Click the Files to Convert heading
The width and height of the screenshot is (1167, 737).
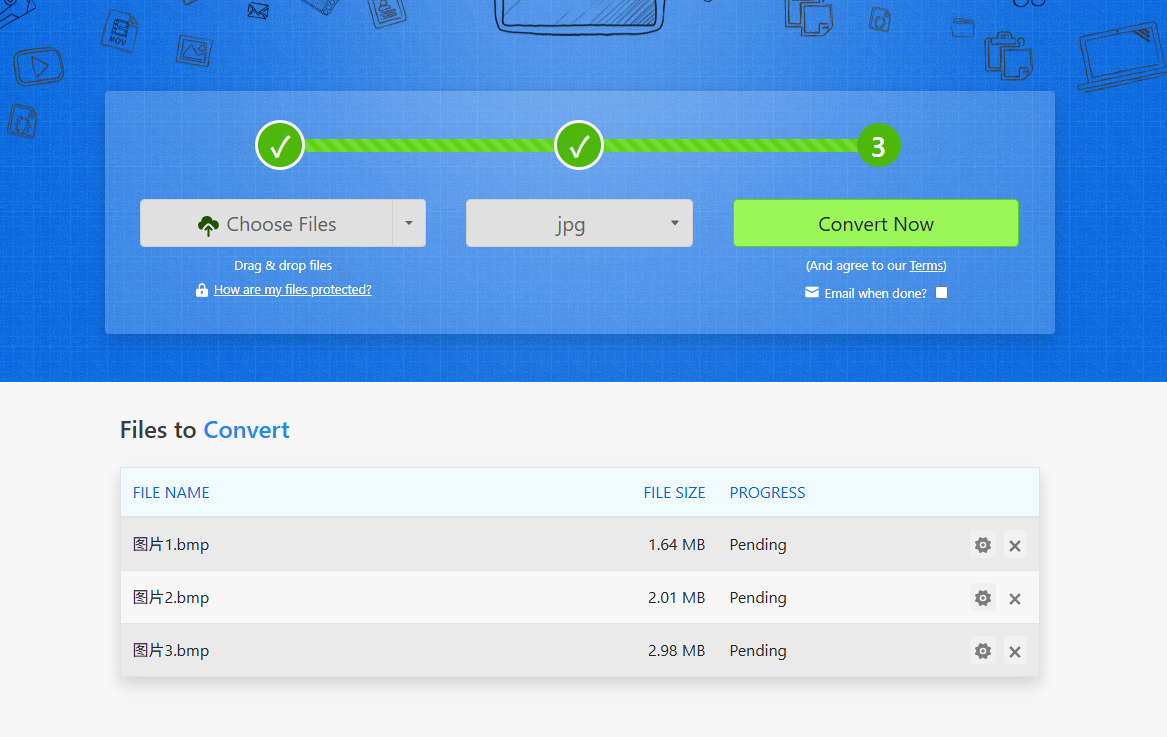(205, 430)
